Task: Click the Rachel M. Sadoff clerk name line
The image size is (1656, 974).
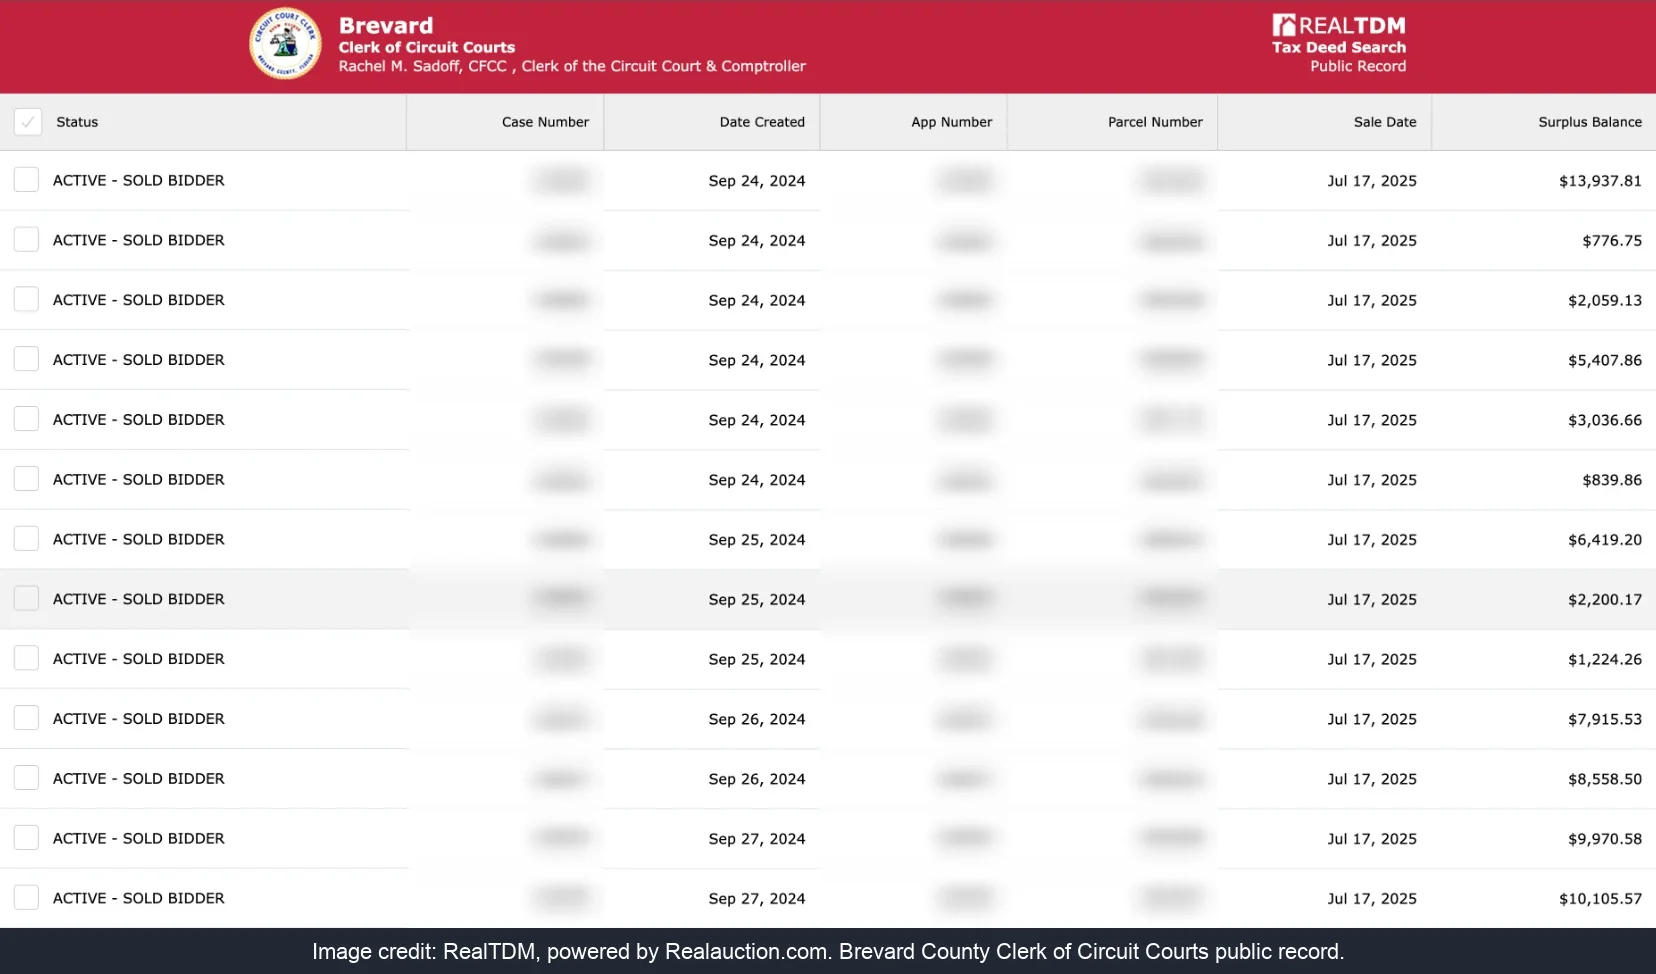Action: (x=572, y=66)
